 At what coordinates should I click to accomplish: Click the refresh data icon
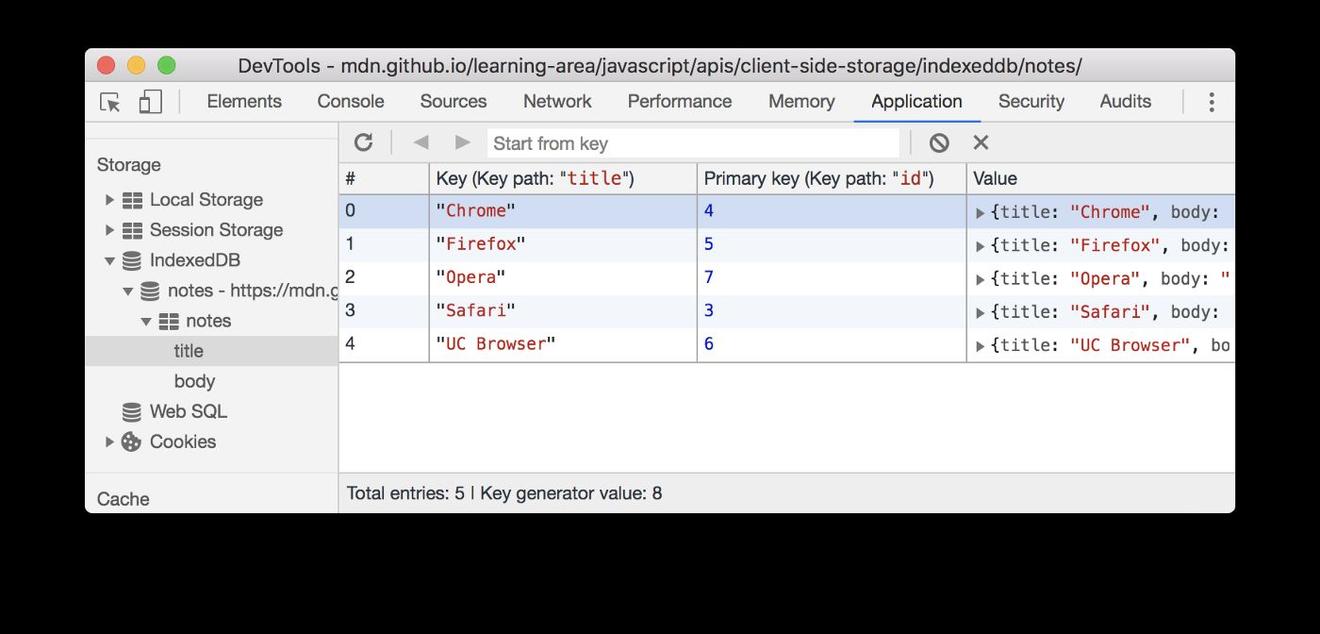click(364, 141)
